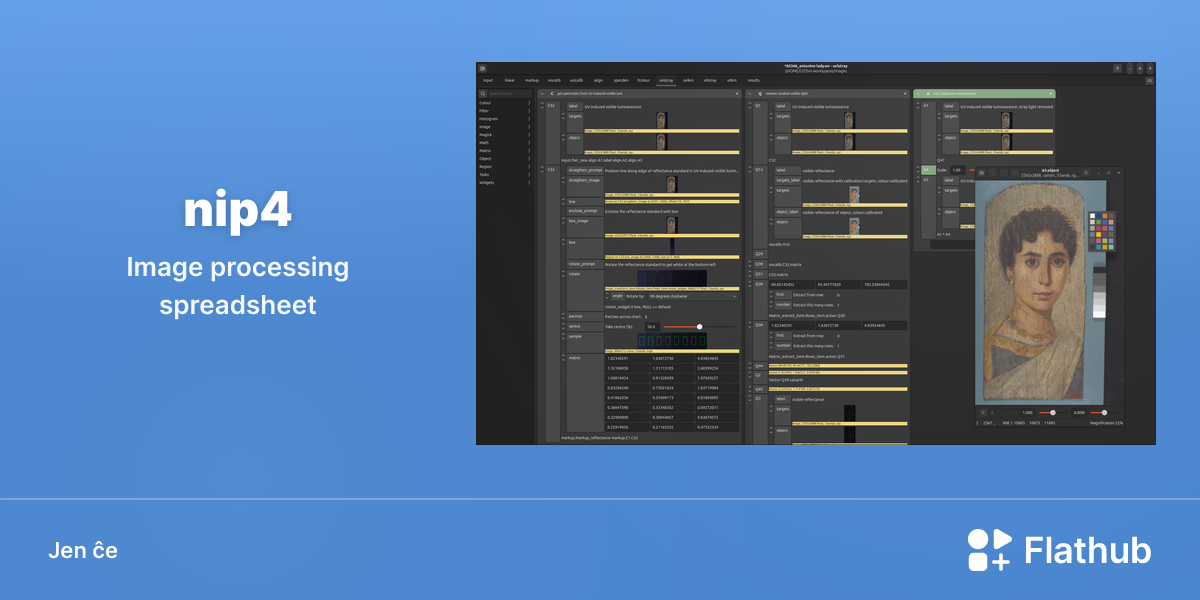Switch to the markup tab
Viewport: 1200px width, 600px height.
(x=532, y=80)
